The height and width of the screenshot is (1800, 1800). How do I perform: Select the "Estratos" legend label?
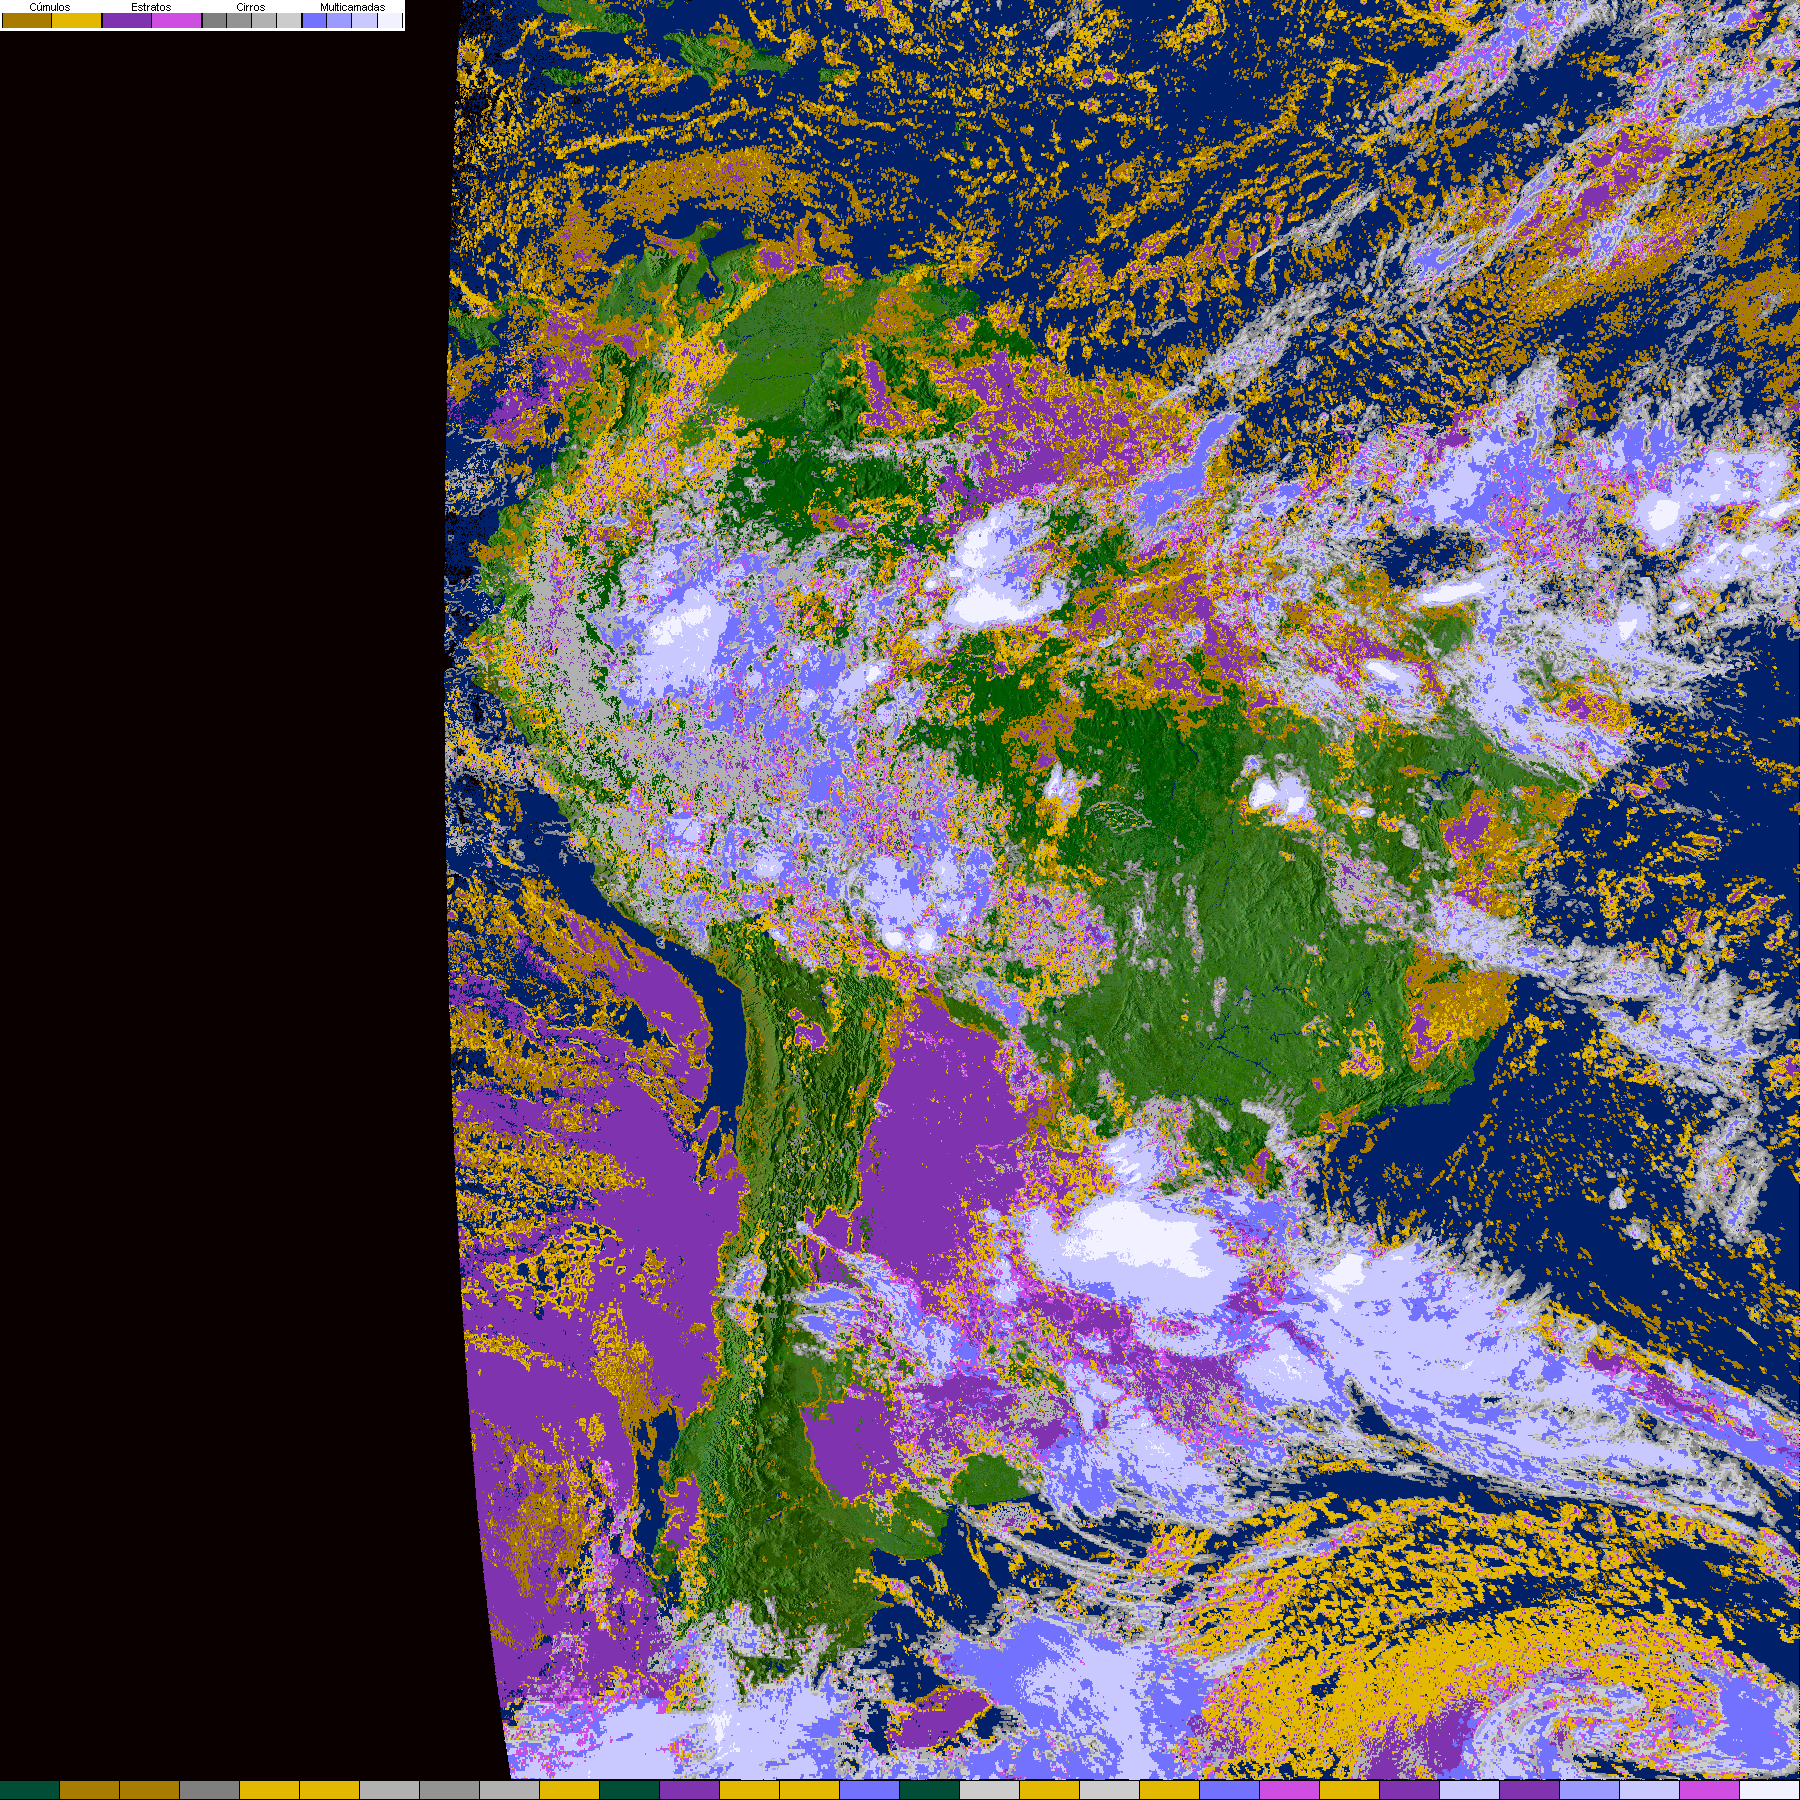point(151,7)
